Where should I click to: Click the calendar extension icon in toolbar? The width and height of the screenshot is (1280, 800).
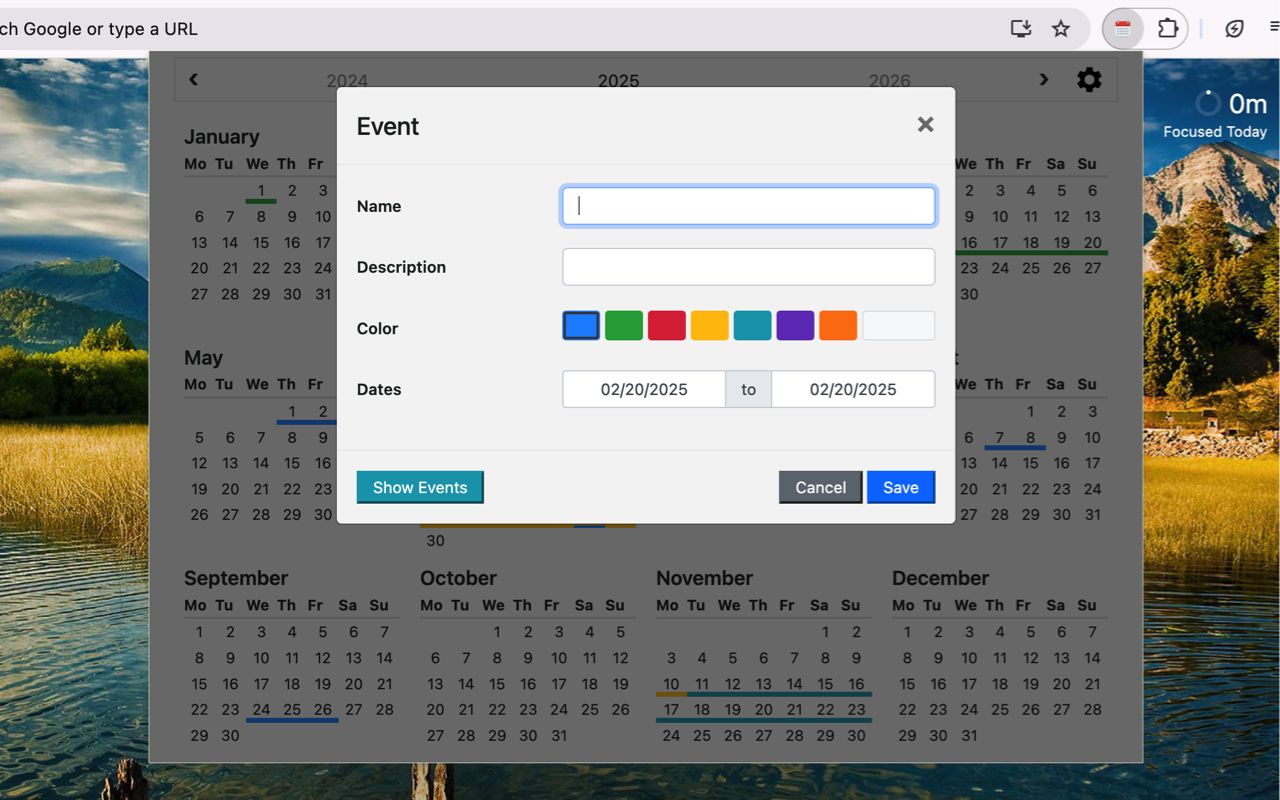pyautogui.click(x=1123, y=29)
